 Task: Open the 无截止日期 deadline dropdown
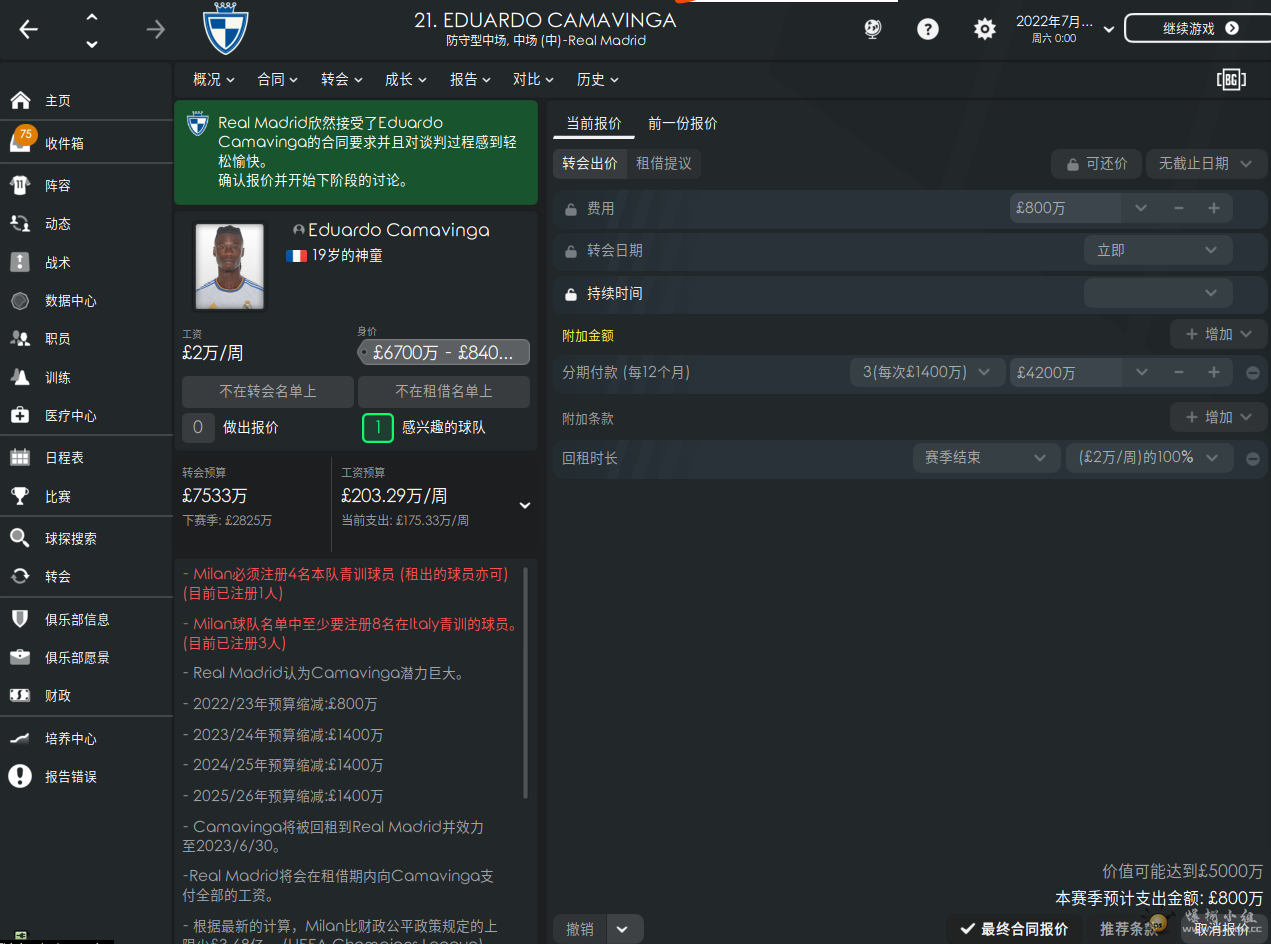[1205, 163]
